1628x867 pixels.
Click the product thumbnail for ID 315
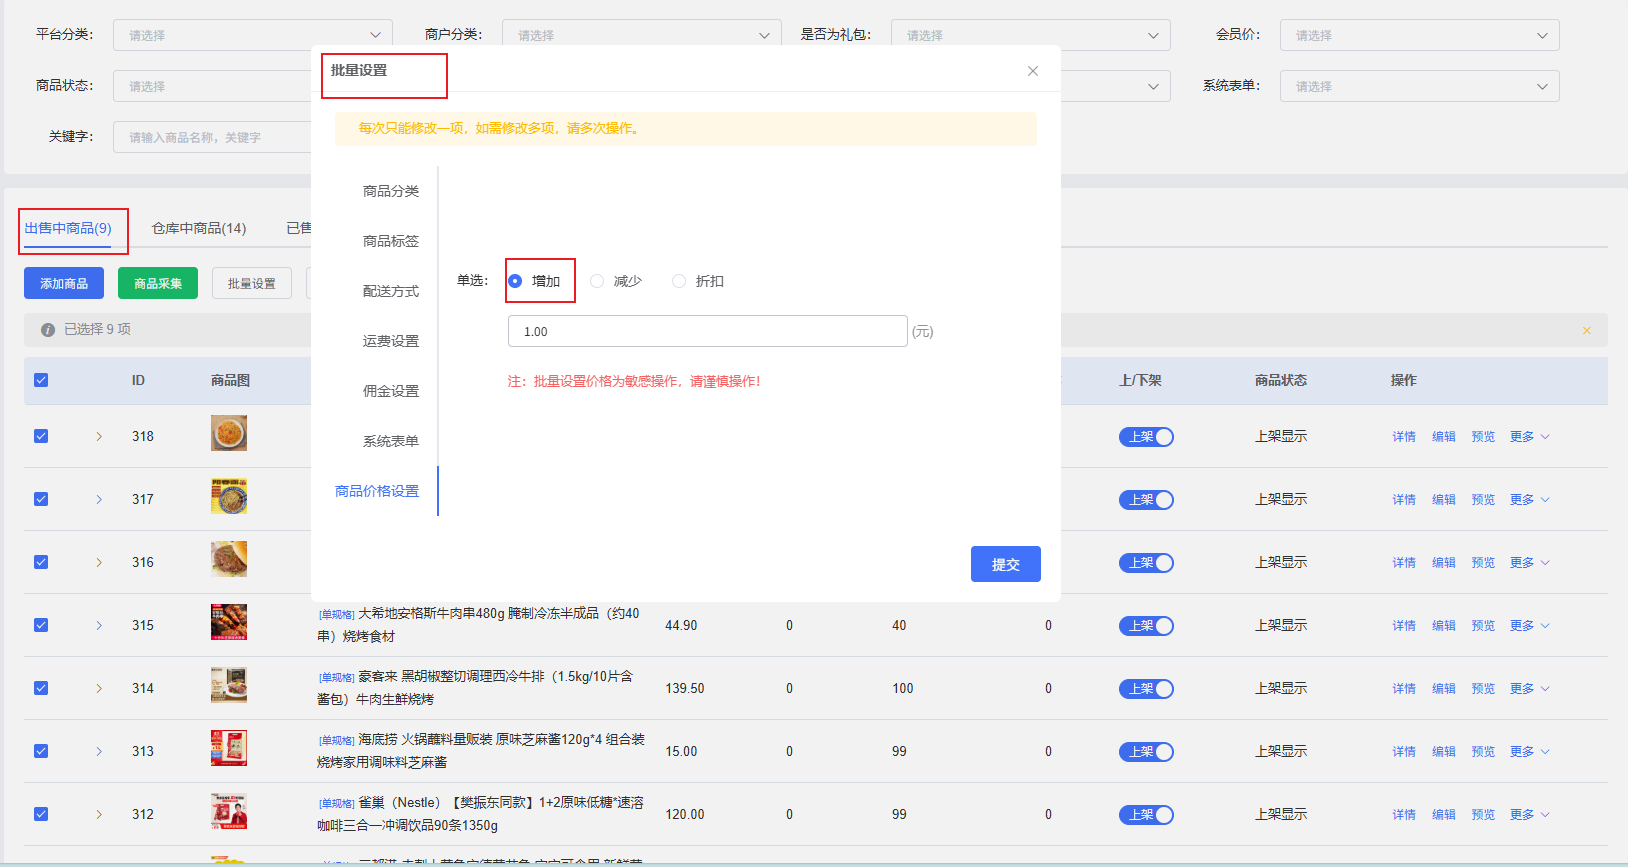229,622
